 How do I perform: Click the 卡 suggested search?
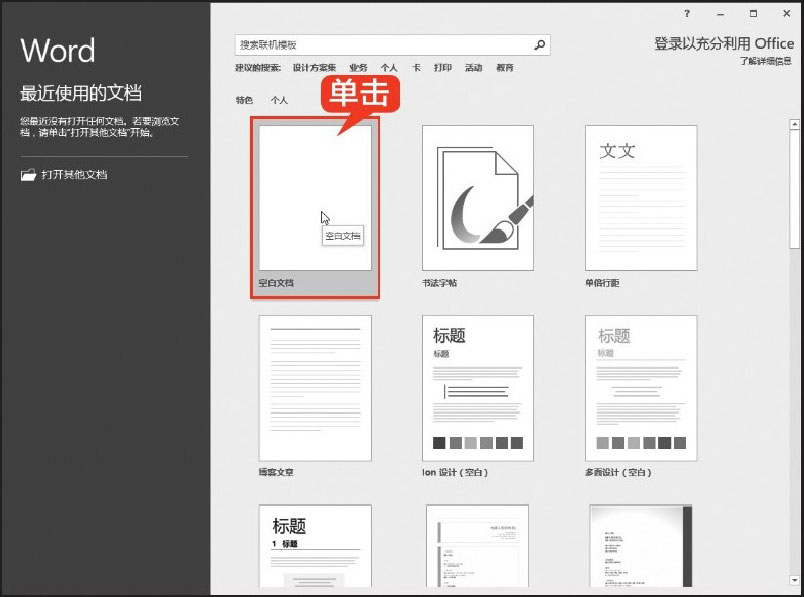[416, 68]
